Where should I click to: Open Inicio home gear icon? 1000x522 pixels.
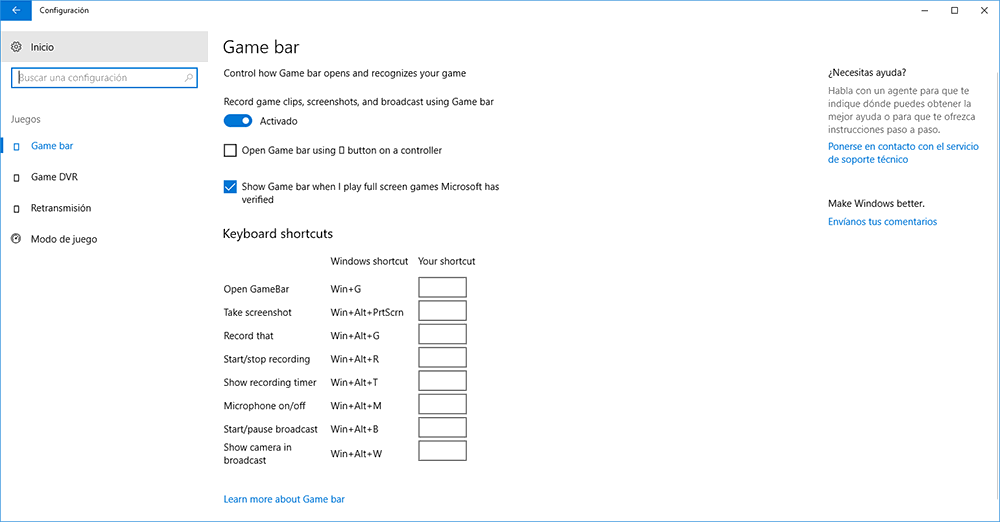click(x=17, y=47)
